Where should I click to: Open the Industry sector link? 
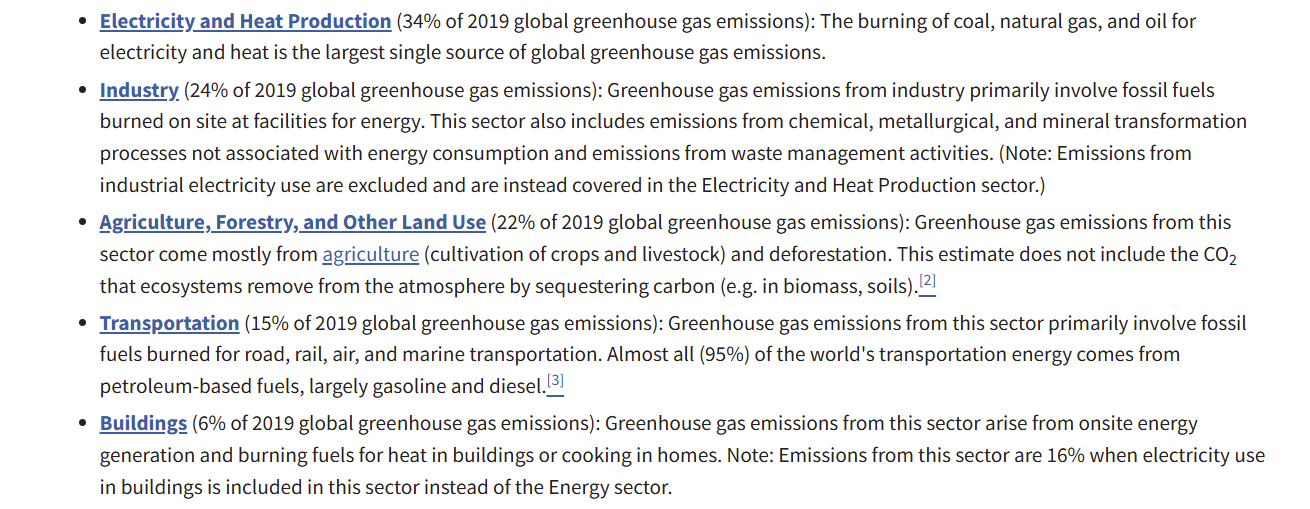point(139,90)
